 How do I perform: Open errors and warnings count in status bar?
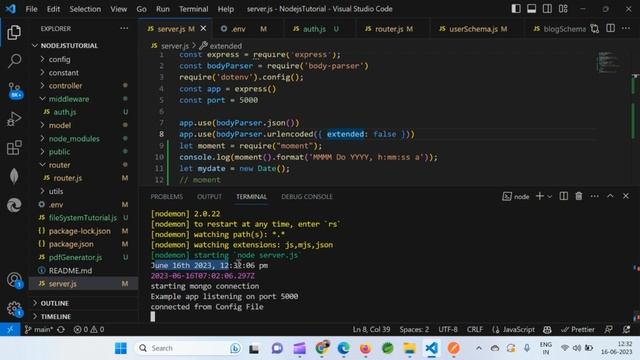click(x=89, y=329)
